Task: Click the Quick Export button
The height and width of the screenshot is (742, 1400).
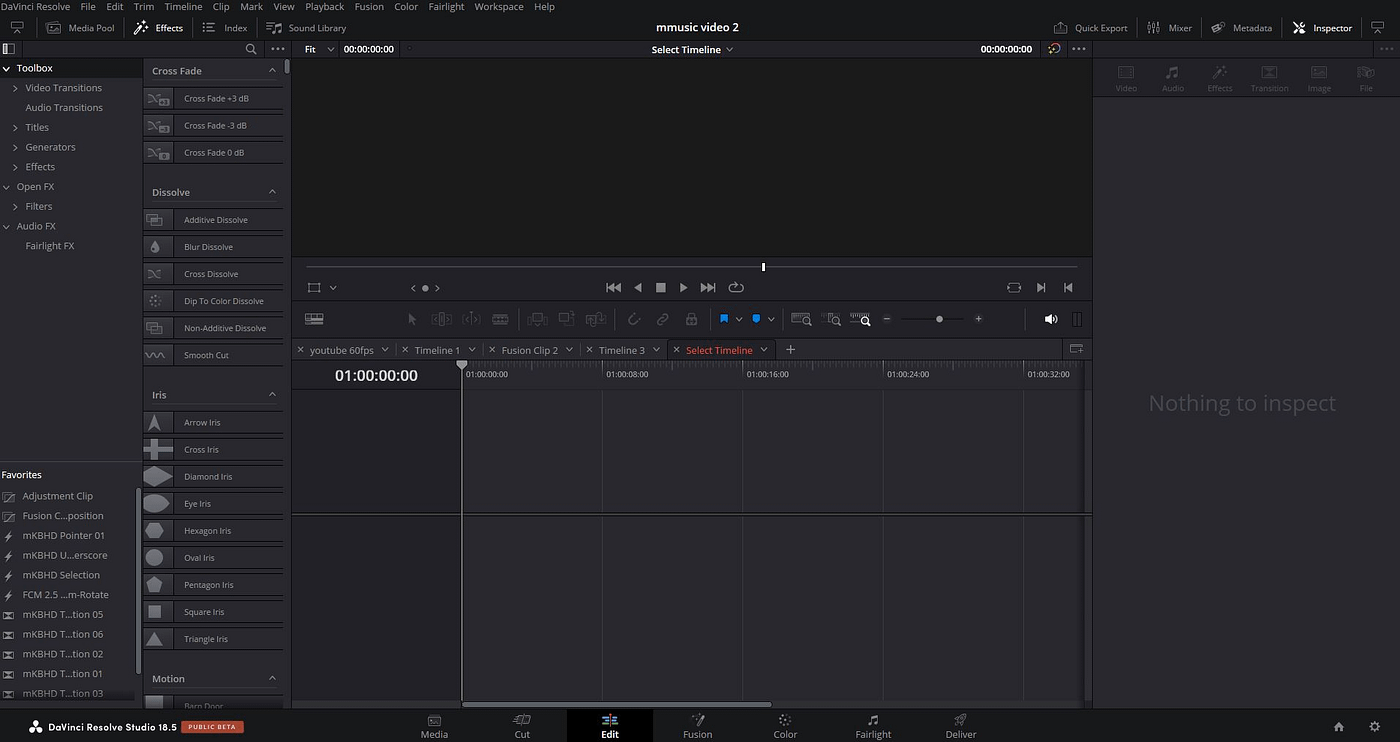Action: coord(1090,28)
